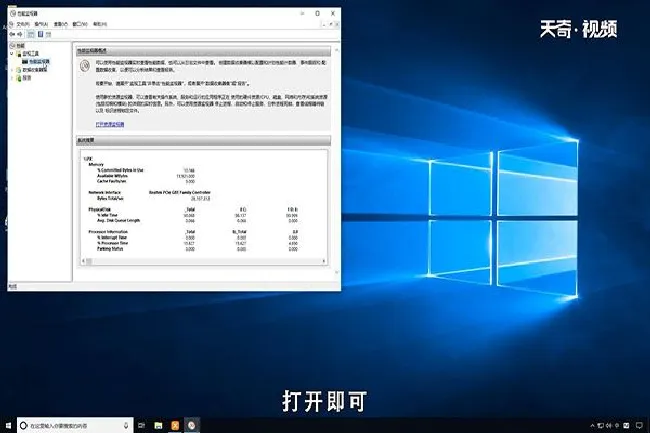Open the 帮助 (Help) menu
The height and width of the screenshot is (433, 650).
[100, 24]
